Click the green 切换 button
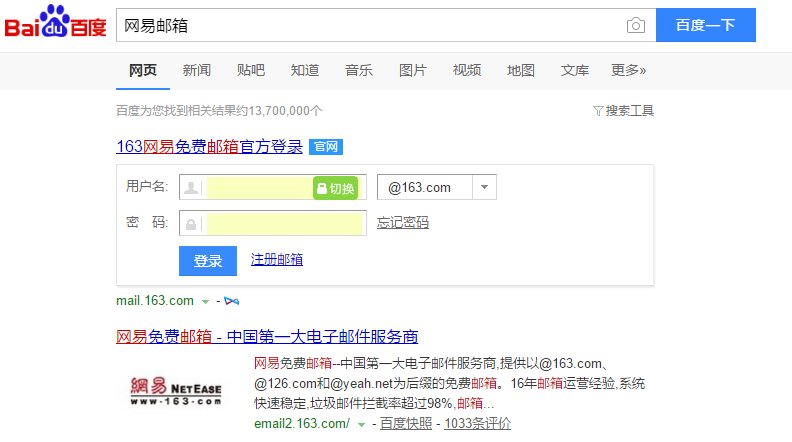The height and width of the screenshot is (442, 792). (x=335, y=188)
